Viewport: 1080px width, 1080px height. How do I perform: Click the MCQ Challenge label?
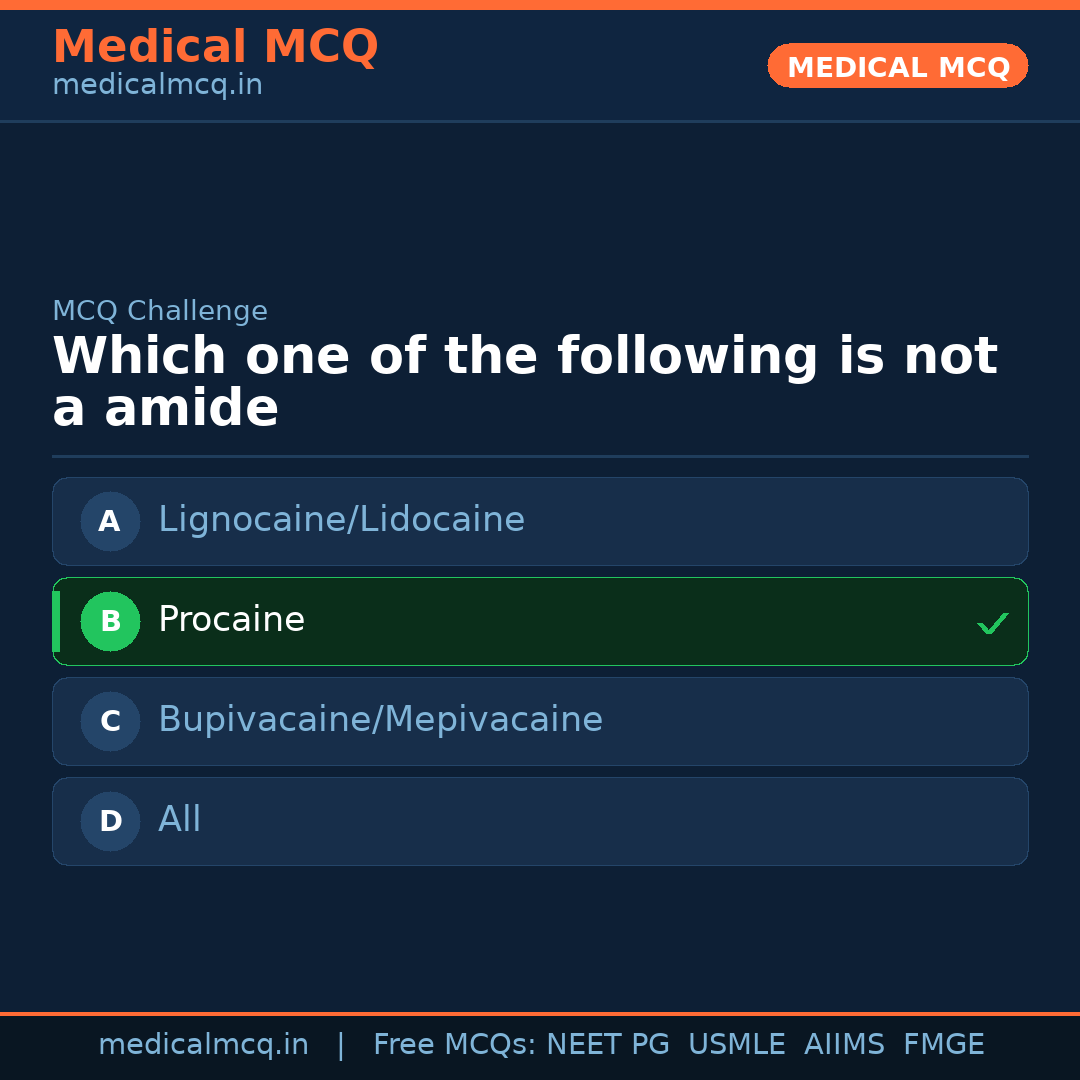click(160, 311)
